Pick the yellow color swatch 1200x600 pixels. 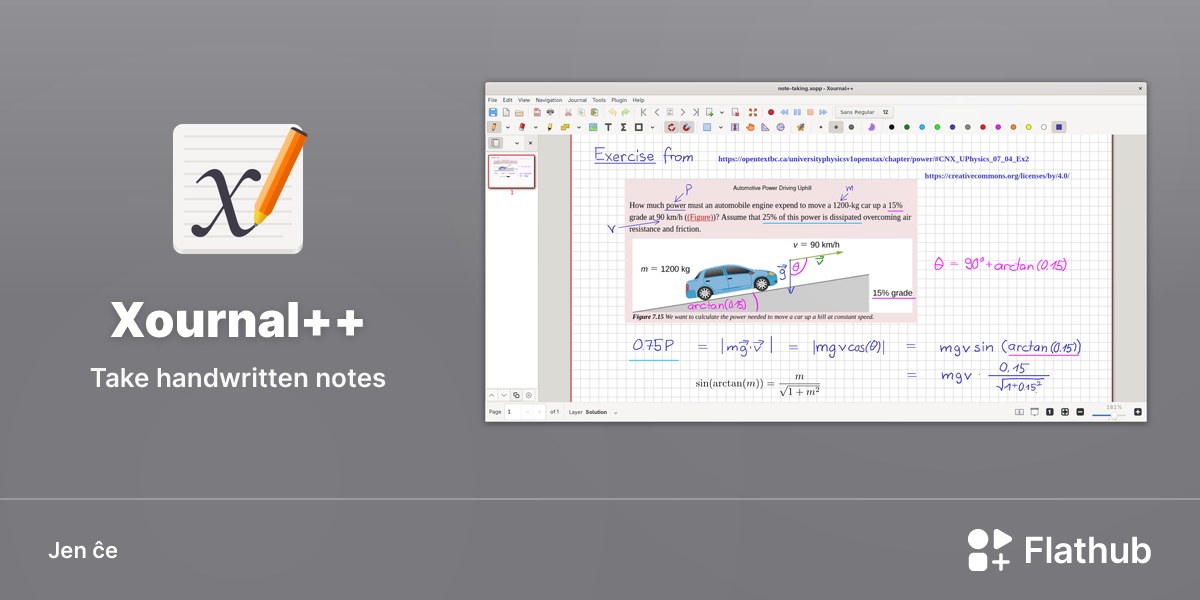[1028, 127]
